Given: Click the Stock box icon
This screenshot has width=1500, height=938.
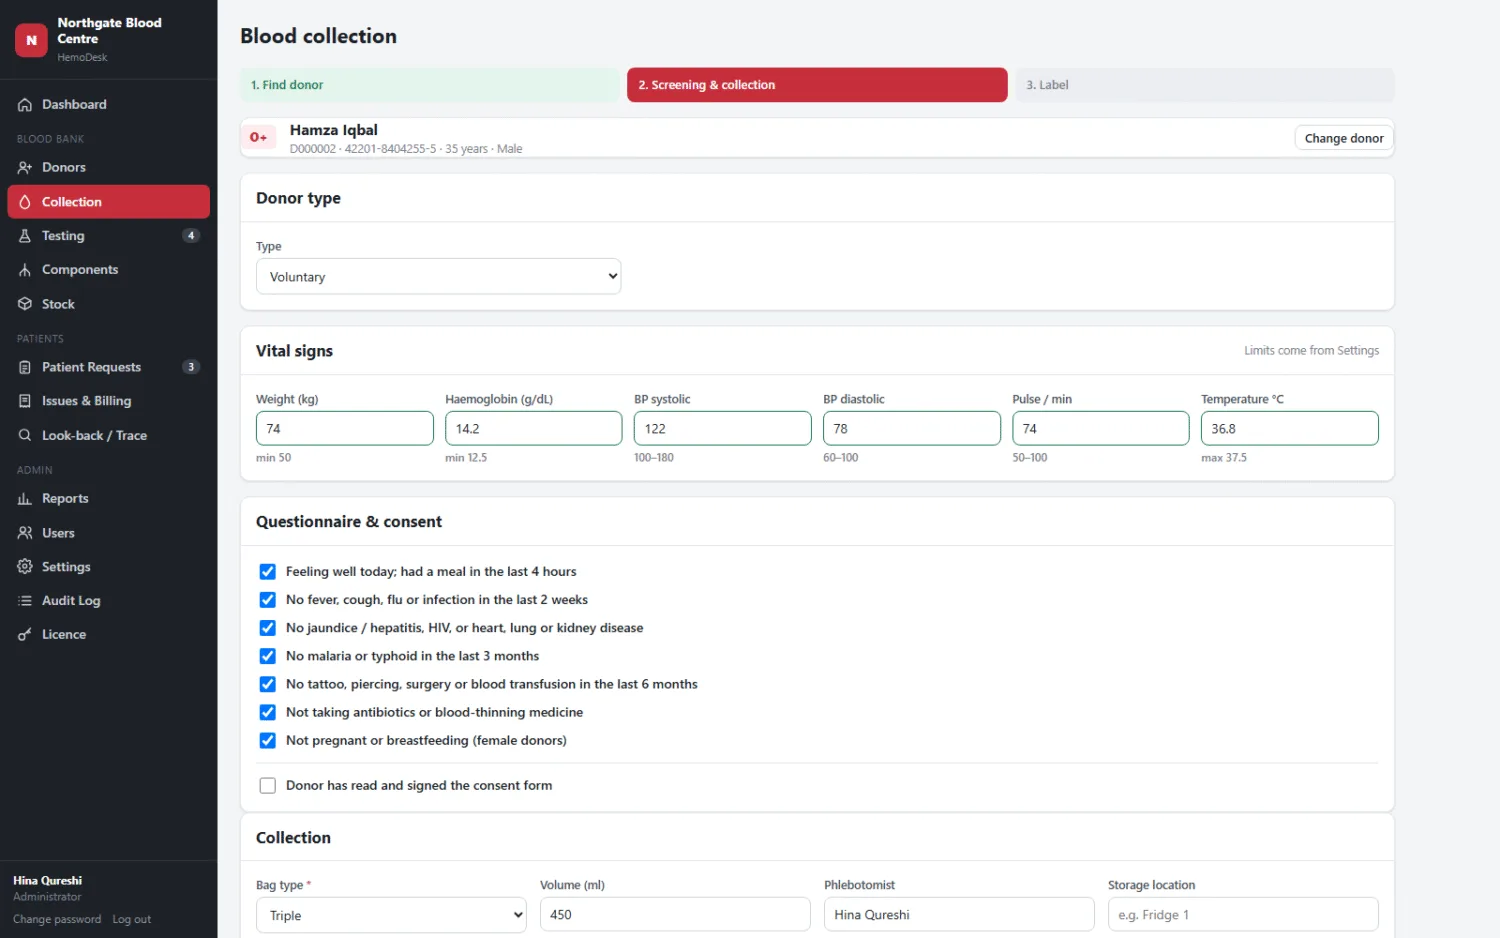Looking at the screenshot, I should (25, 304).
